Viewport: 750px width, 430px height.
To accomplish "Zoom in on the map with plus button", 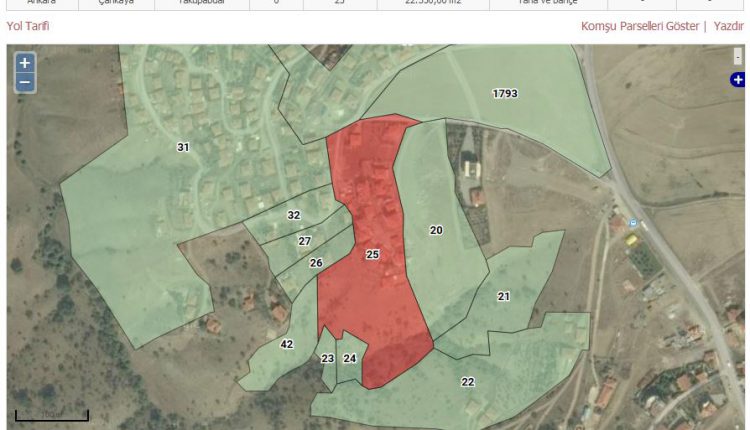I will click(25, 63).
